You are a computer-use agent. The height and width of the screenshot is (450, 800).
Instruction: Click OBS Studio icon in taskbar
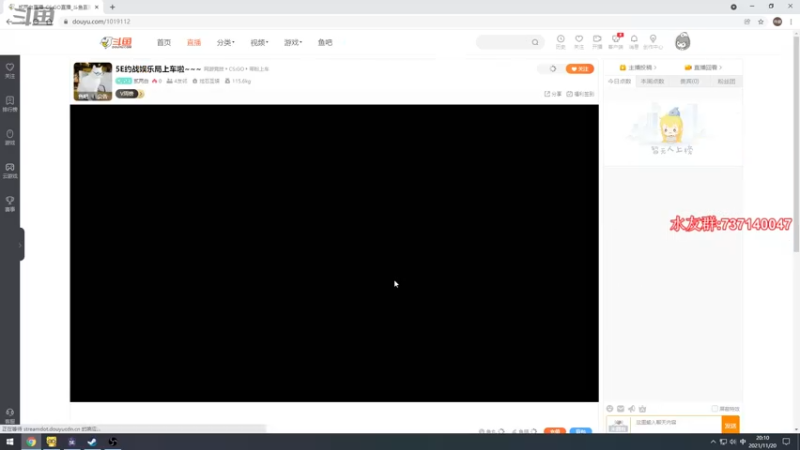(x=112, y=442)
